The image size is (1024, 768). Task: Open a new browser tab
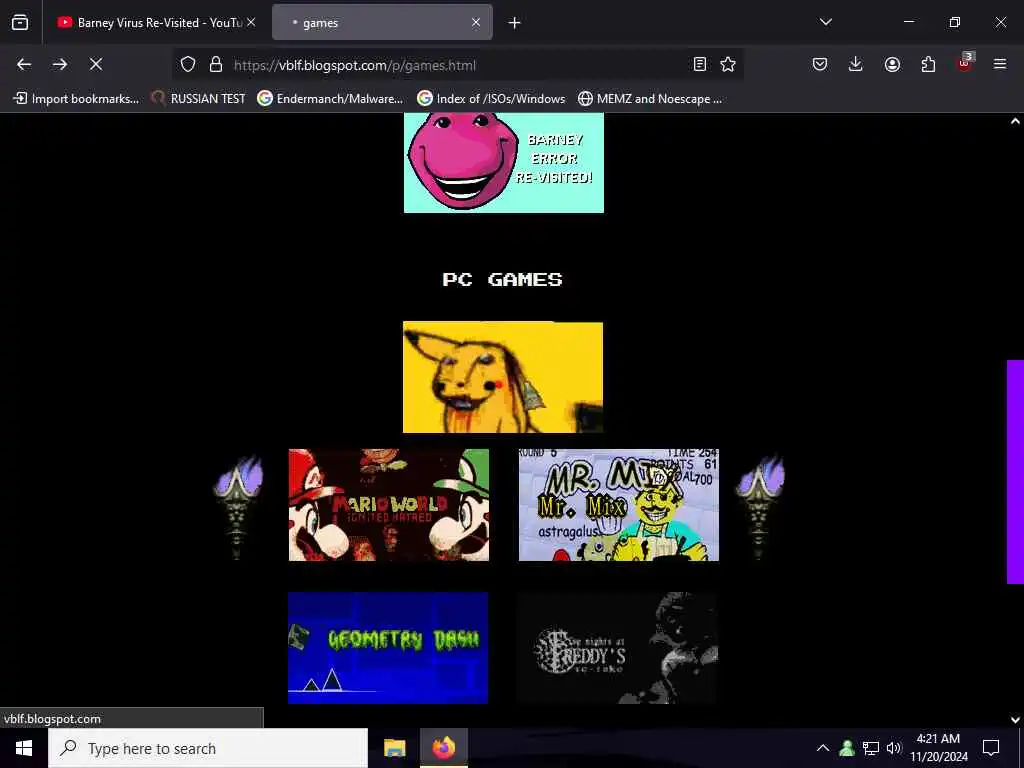click(x=515, y=23)
